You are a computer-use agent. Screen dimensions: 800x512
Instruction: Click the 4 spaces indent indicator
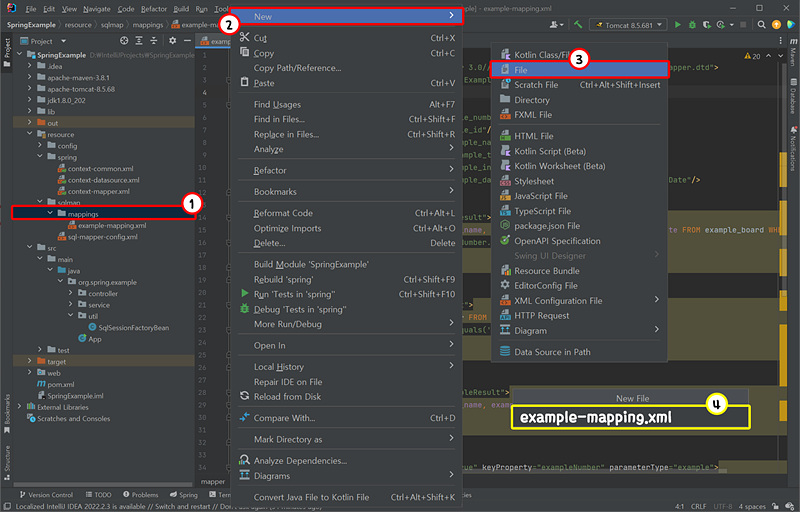(752, 506)
